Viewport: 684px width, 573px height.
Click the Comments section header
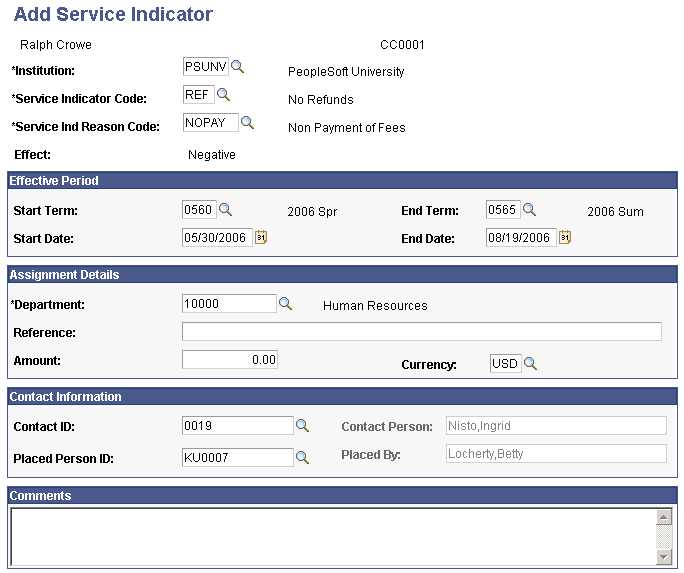click(342, 495)
